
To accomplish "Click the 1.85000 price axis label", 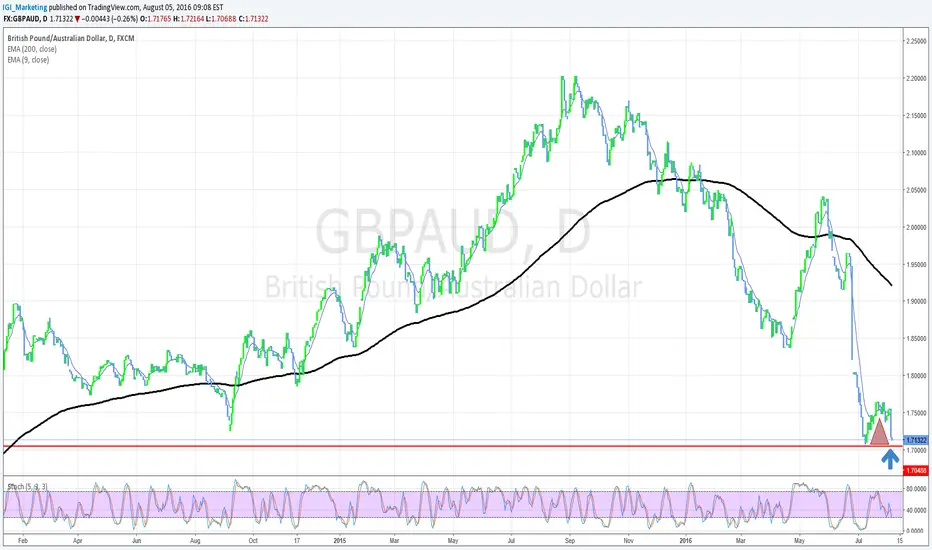I will 916,338.
